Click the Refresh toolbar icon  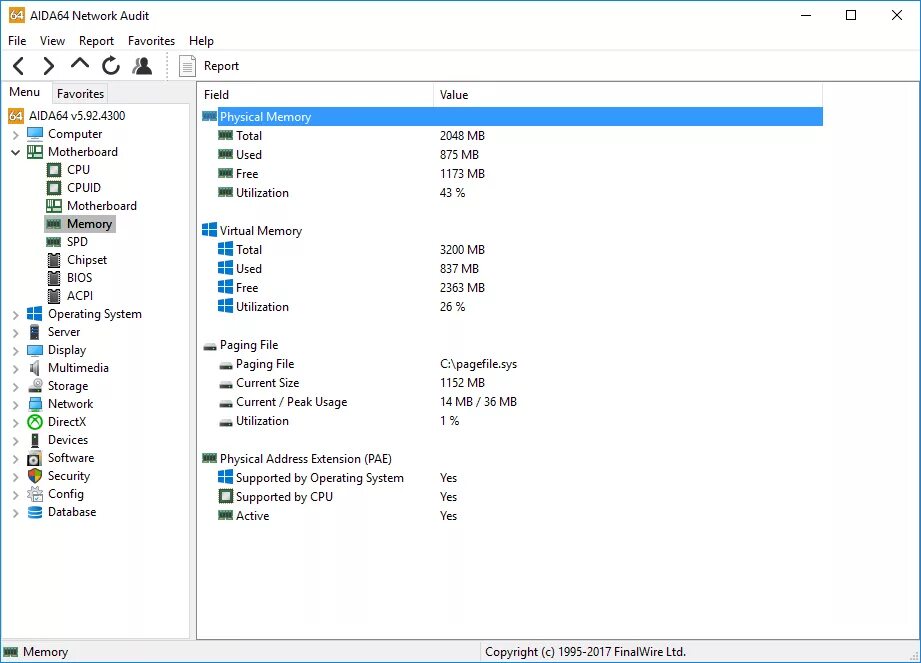[110, 66]
